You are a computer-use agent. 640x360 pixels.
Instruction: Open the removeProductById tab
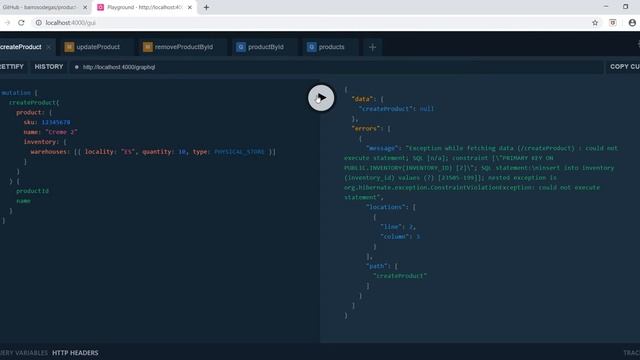pos(184,47)
